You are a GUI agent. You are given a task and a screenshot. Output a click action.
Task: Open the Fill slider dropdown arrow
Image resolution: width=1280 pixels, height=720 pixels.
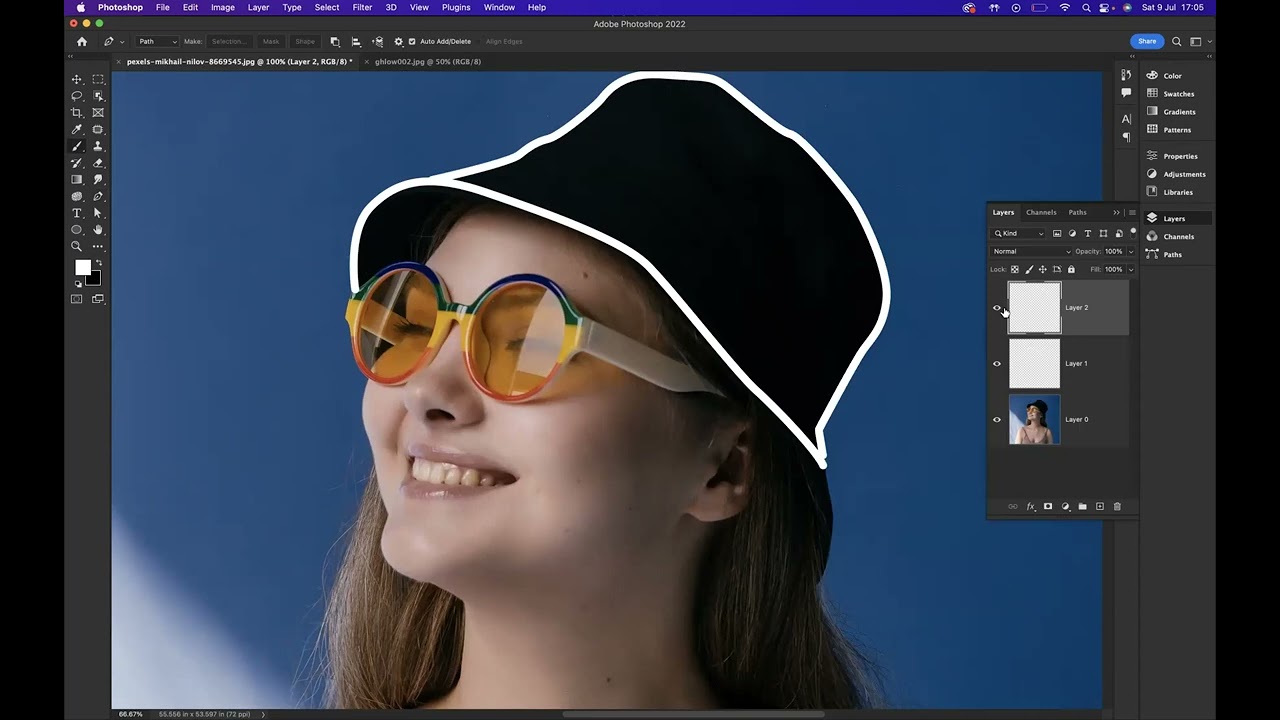point(1131,269)
